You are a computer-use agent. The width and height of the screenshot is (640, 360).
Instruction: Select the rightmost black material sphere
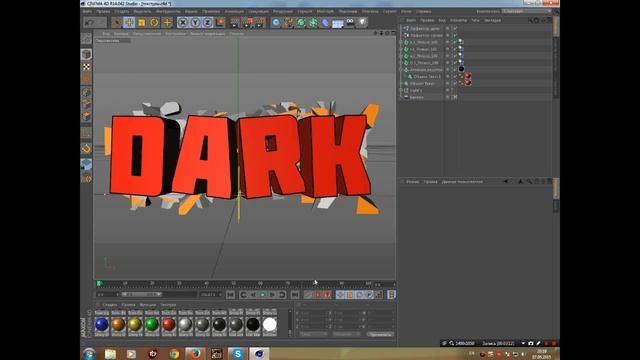click(253, 324)
